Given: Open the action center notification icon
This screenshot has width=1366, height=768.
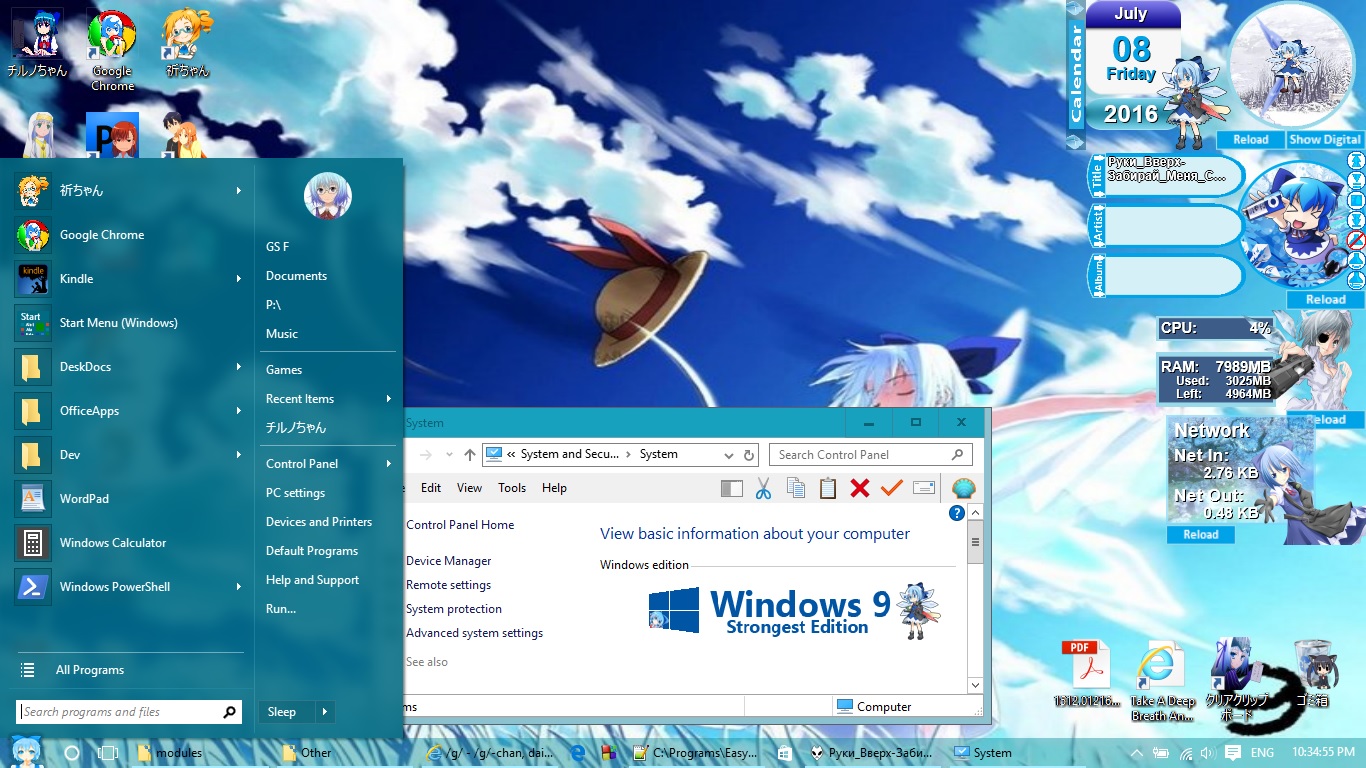Looking at the screenshot, I should 1233,752.
